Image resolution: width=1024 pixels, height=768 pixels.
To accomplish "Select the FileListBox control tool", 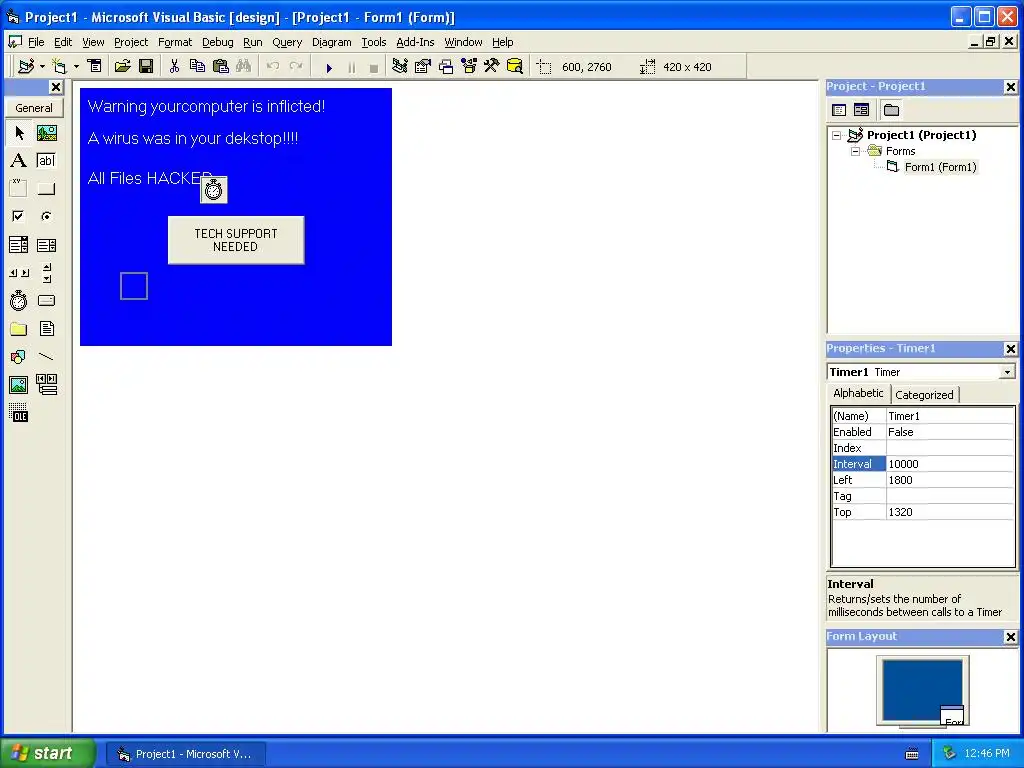I will [x=46, y=329].
